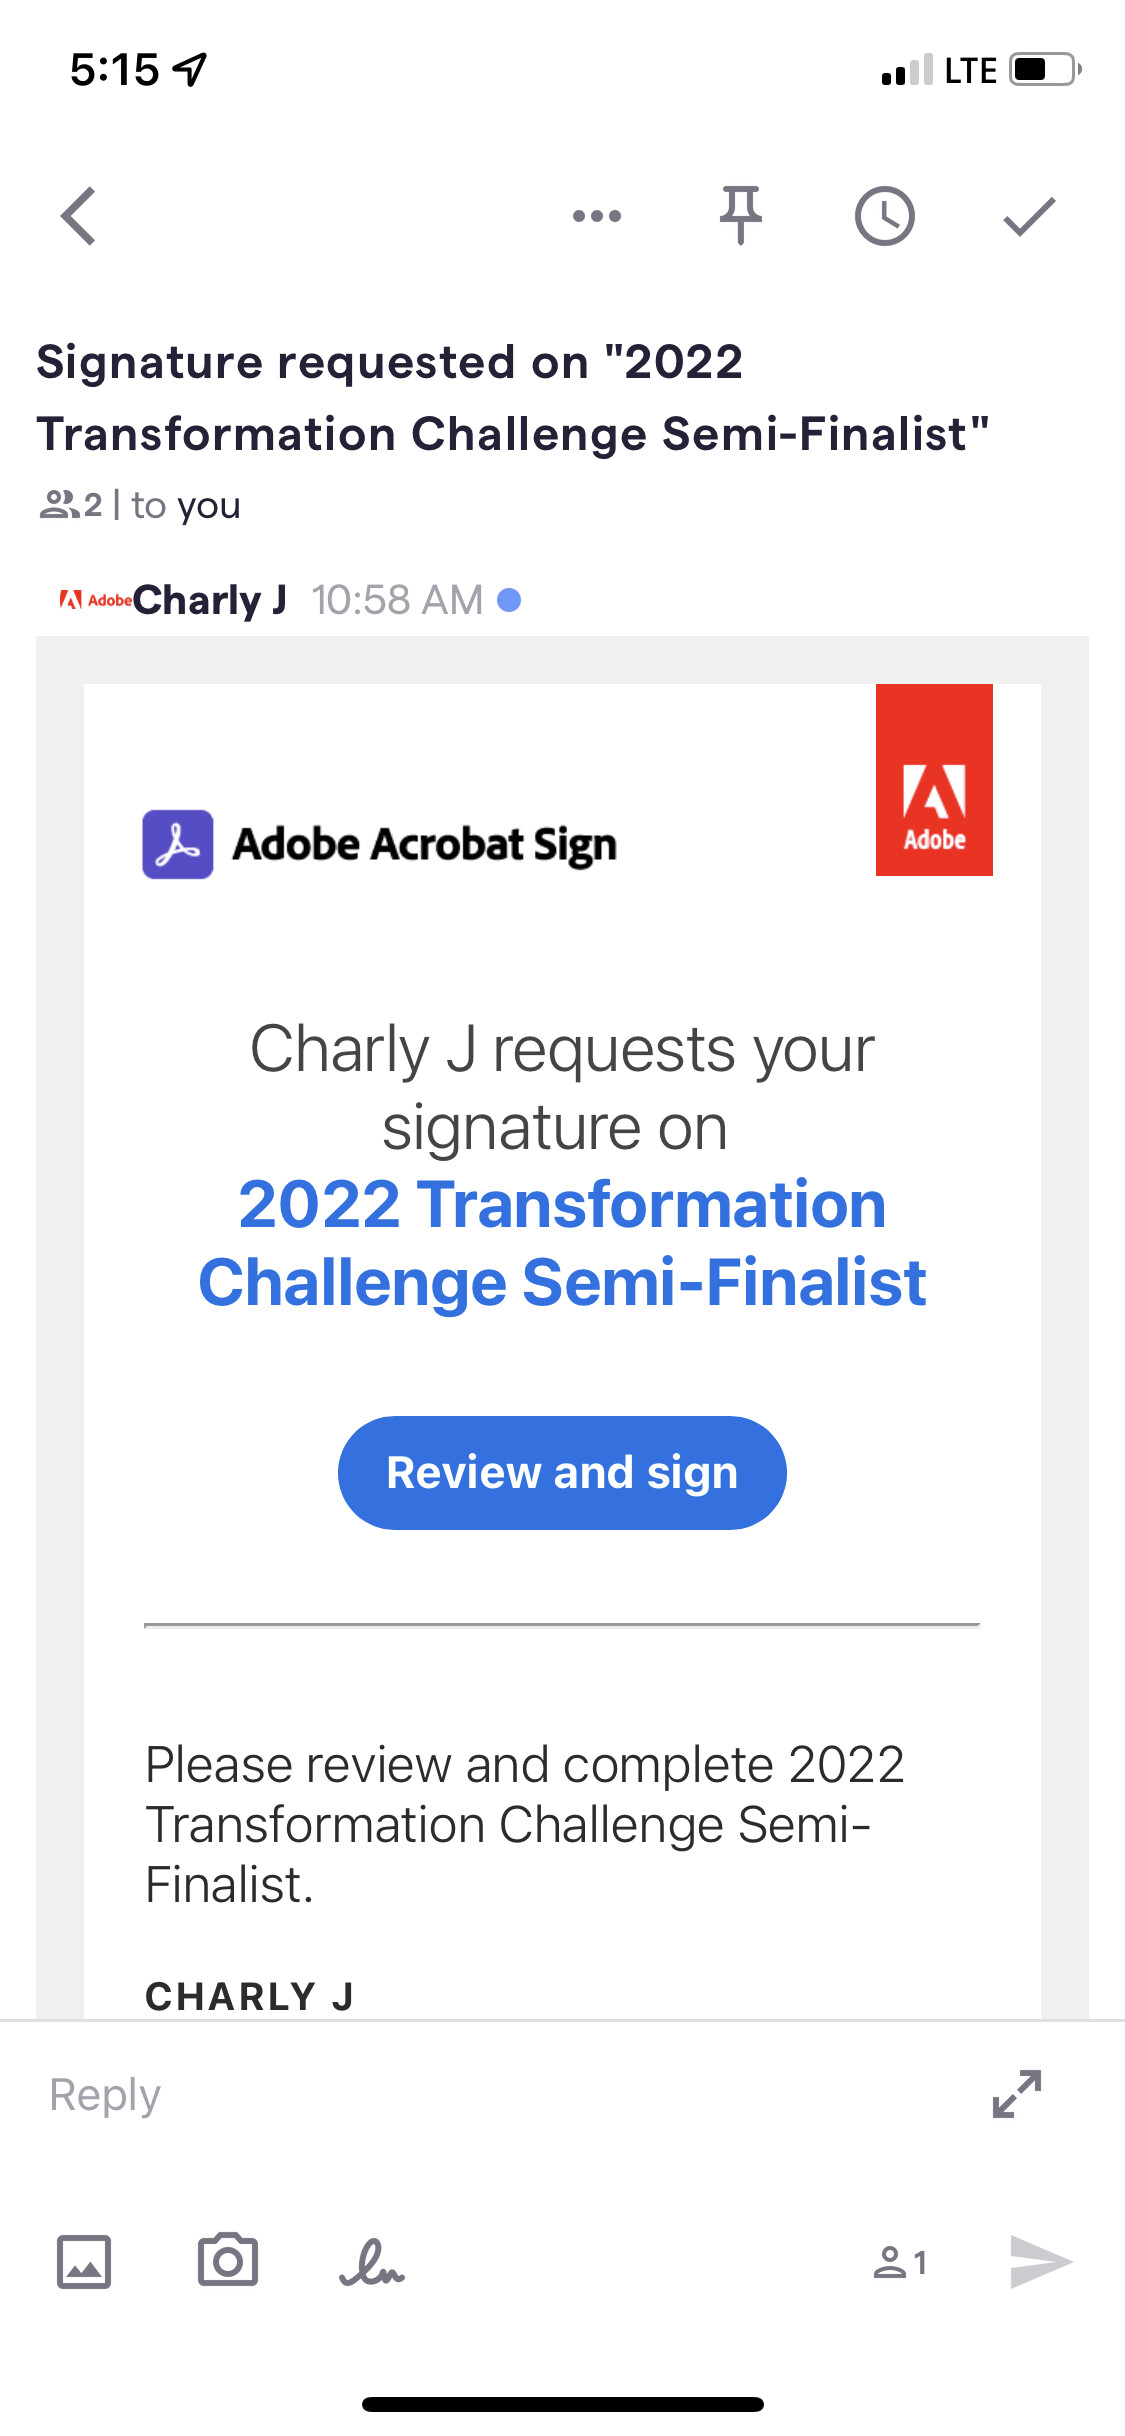Insert a signature using the signature icon
The height and width of the screenshot is (2436, 1125).
(372, 2263)
